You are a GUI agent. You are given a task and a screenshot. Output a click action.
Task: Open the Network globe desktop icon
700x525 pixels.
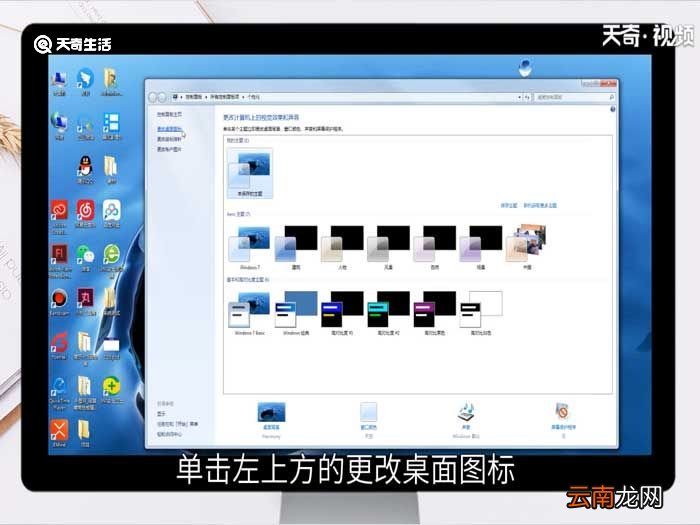(59, 123)
